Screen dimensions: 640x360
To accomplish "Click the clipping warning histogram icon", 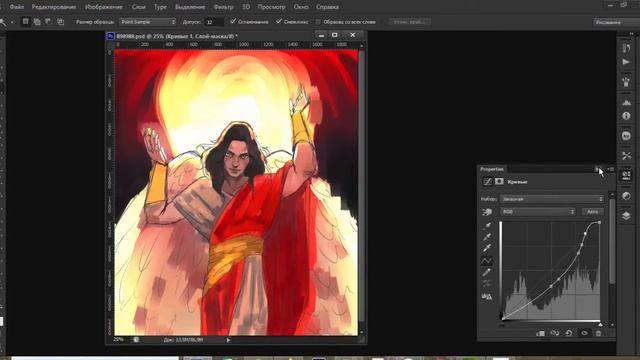I will point(487,296).
